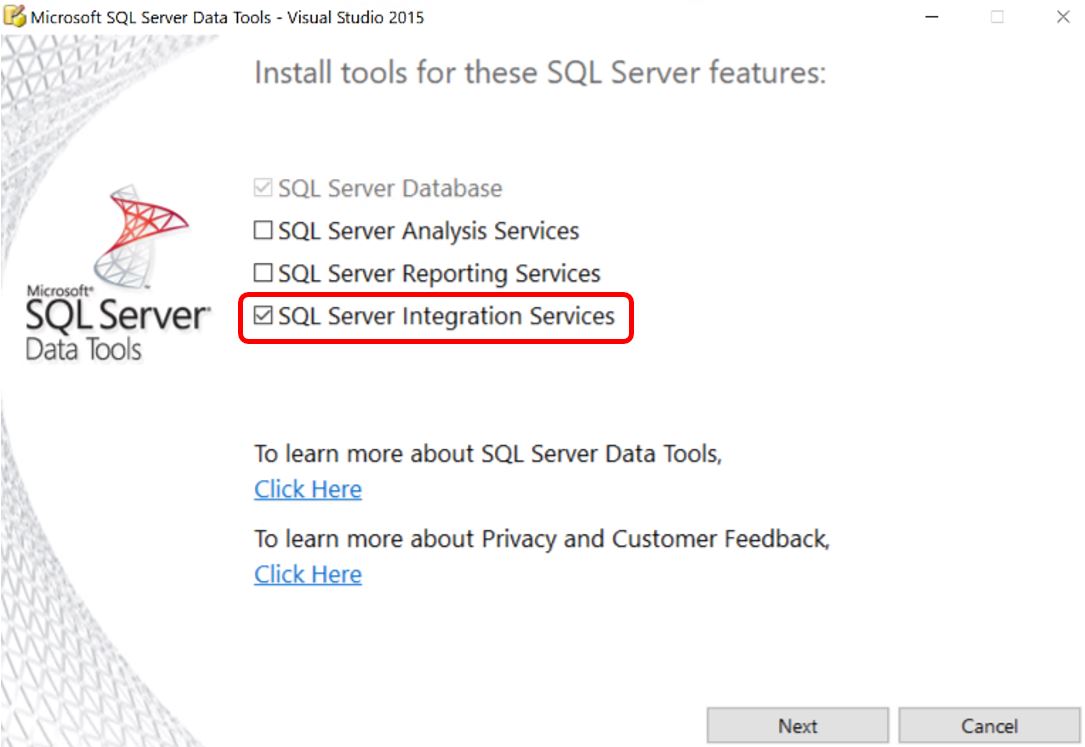Click the installer icon in the title bar

click(x=16, y=17)
